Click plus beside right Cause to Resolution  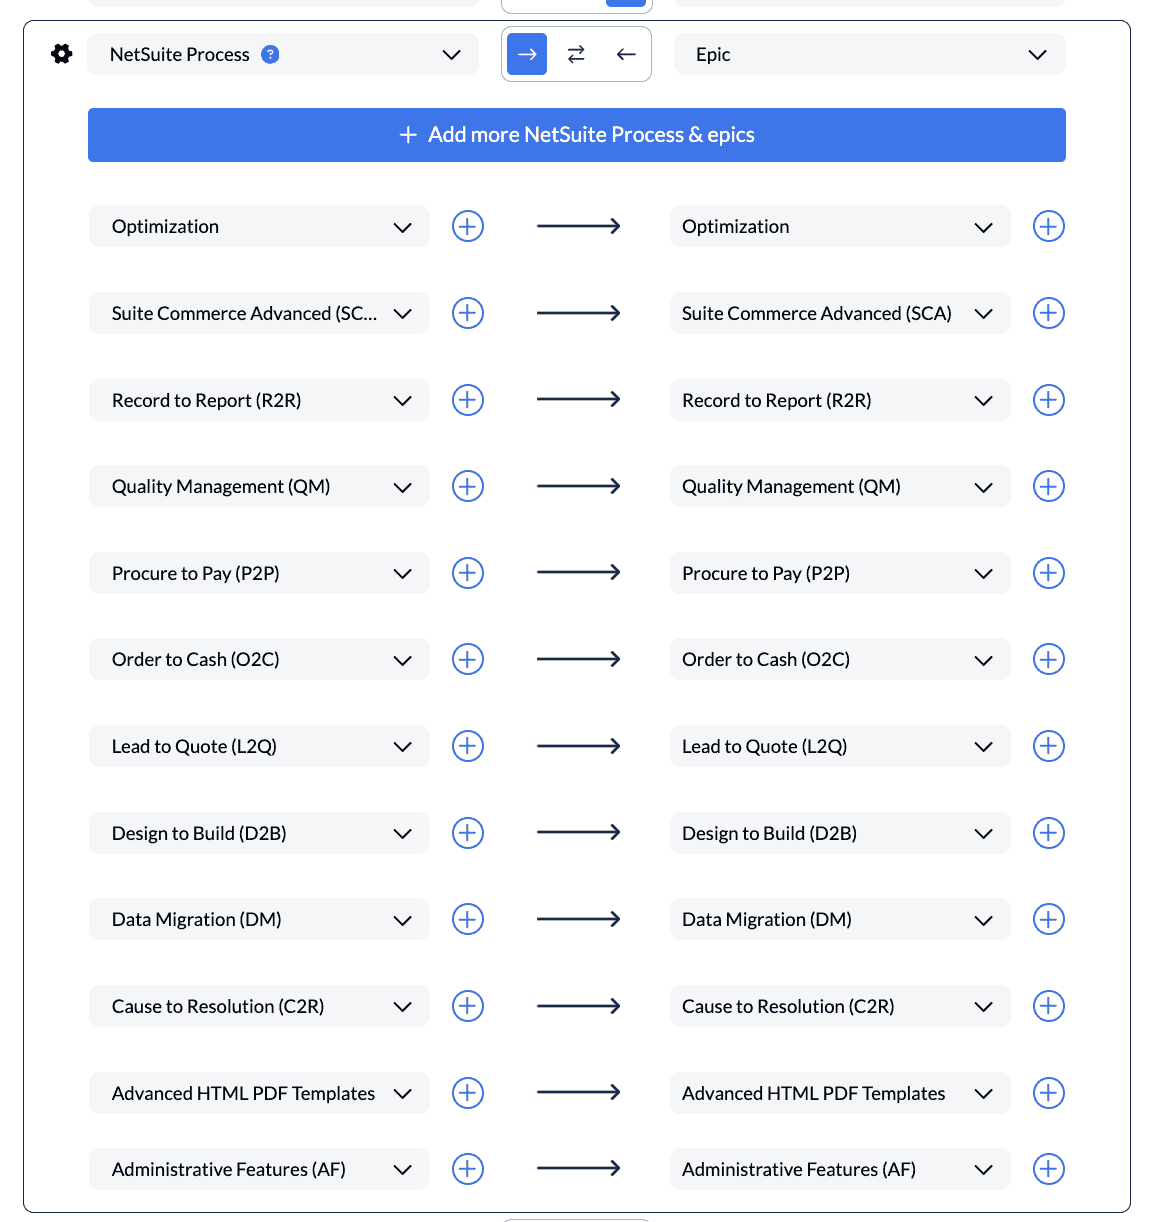point(1048,1006)
